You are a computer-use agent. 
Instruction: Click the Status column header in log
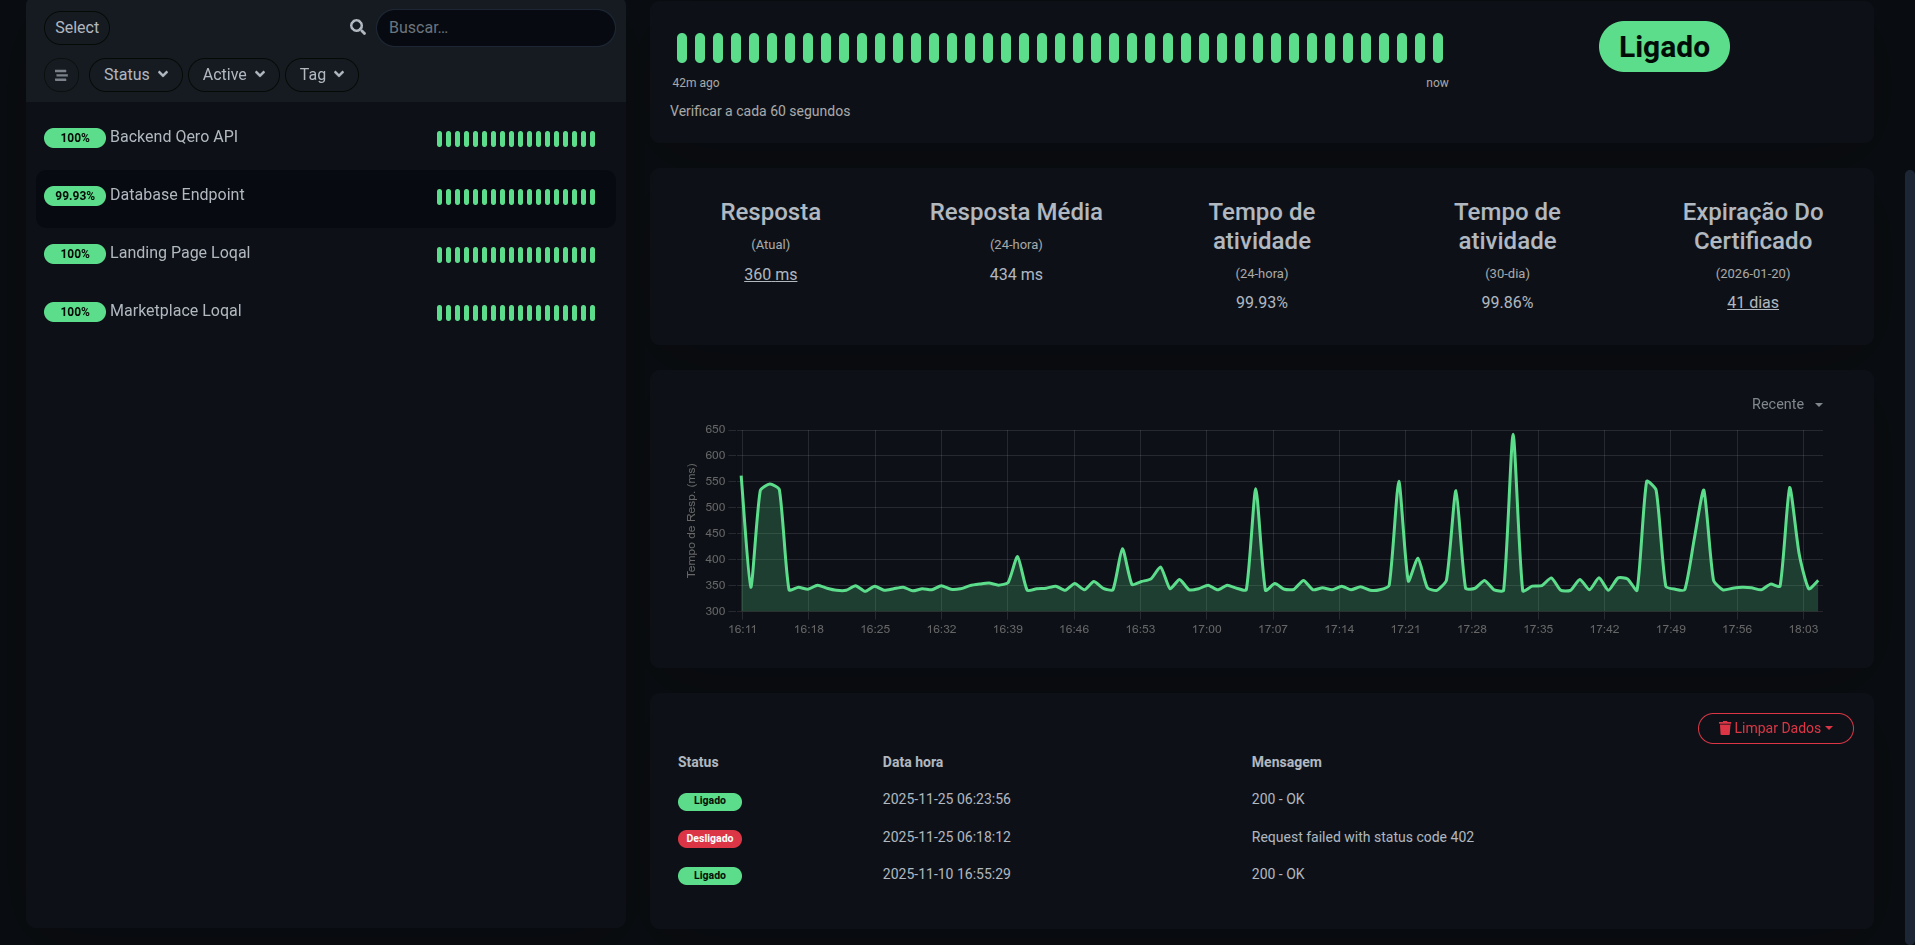click(x=698, y=762)
